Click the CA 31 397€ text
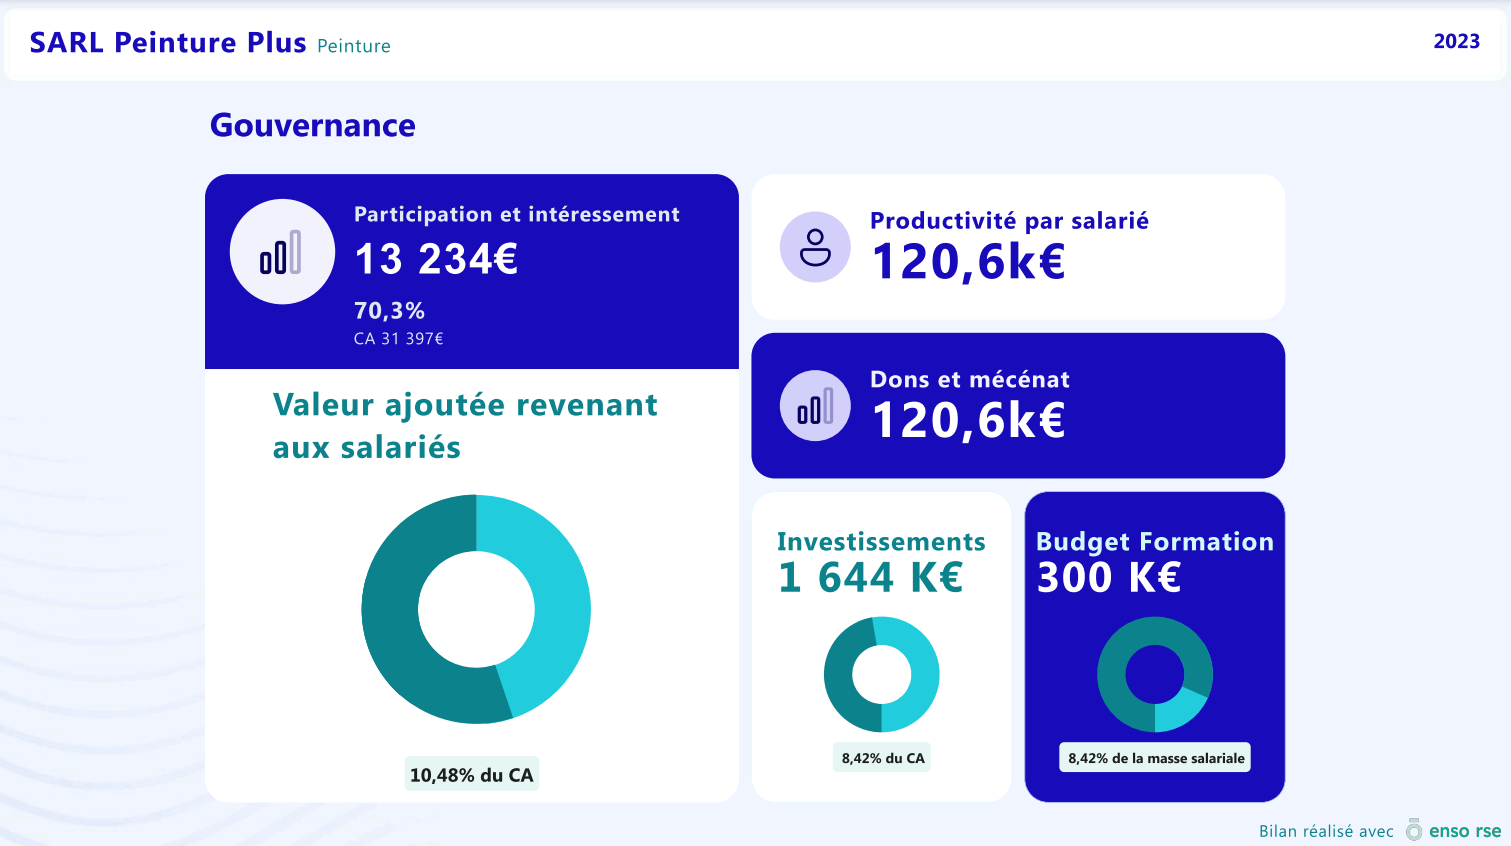The image size is (1511, 846). [x=398, y=339]
